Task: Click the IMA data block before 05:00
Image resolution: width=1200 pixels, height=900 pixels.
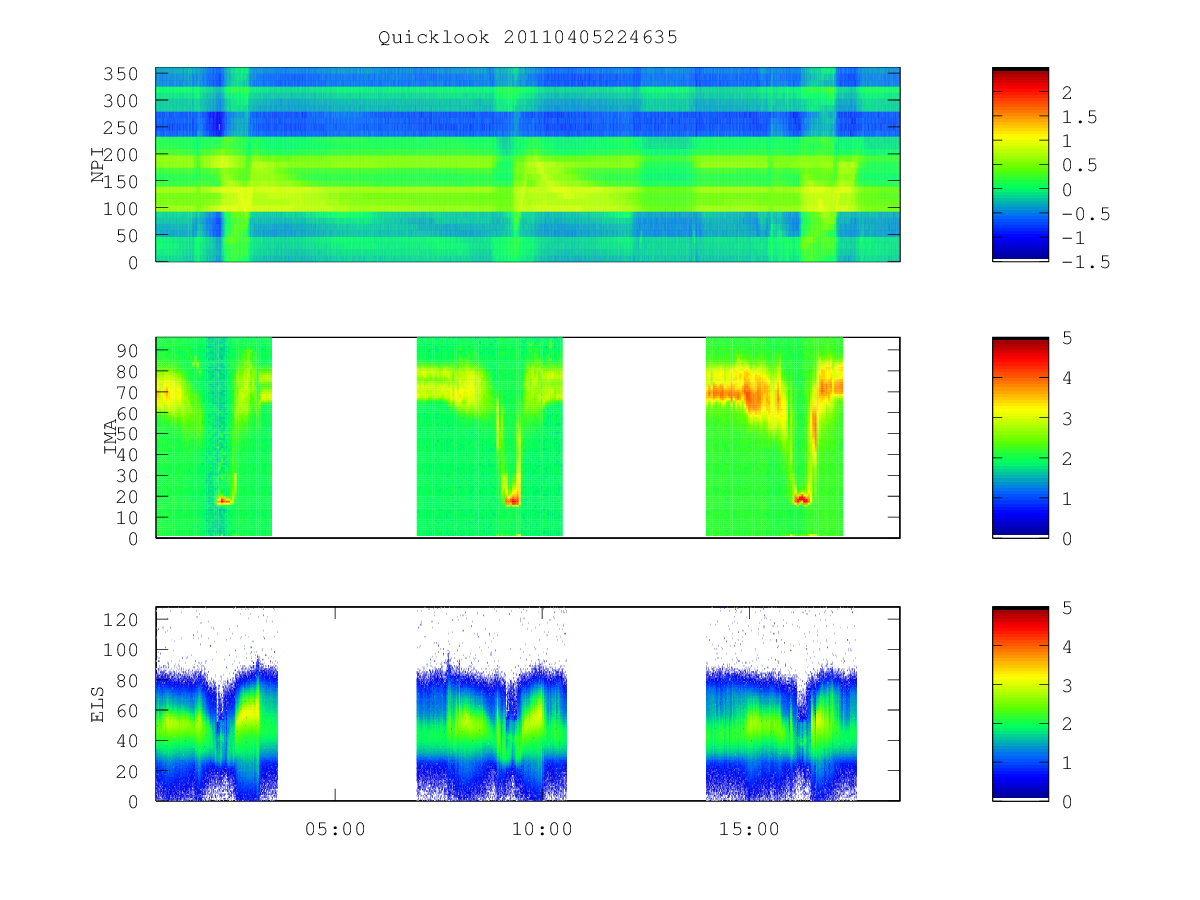Action: (214, 437)
